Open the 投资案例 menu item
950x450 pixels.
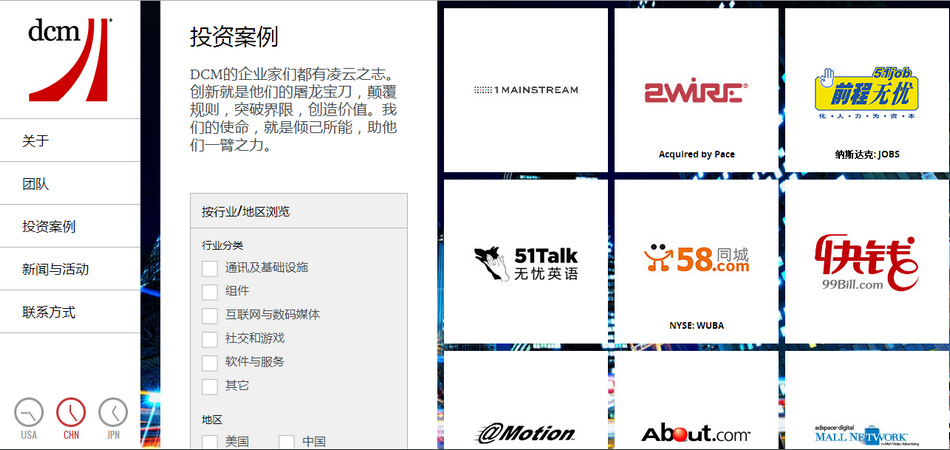point(70,227)
